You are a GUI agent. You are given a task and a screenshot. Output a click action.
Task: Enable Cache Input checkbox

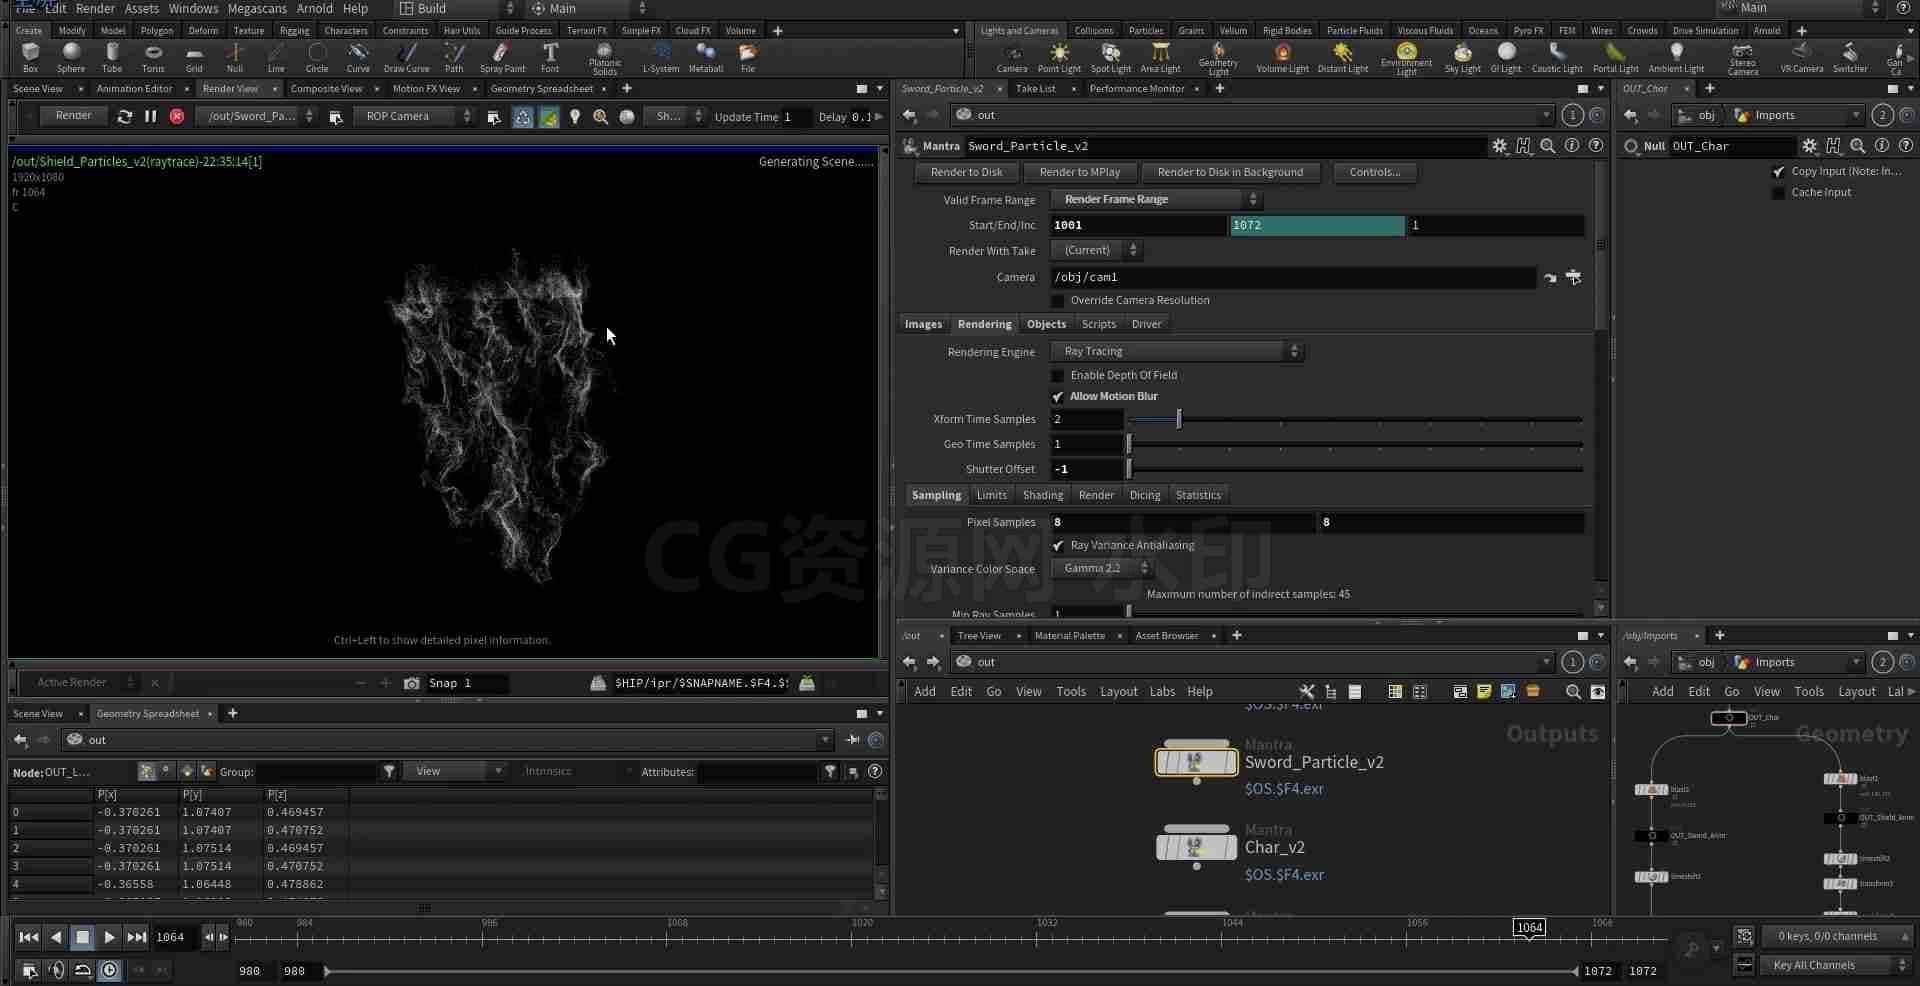pos(1778,192)
